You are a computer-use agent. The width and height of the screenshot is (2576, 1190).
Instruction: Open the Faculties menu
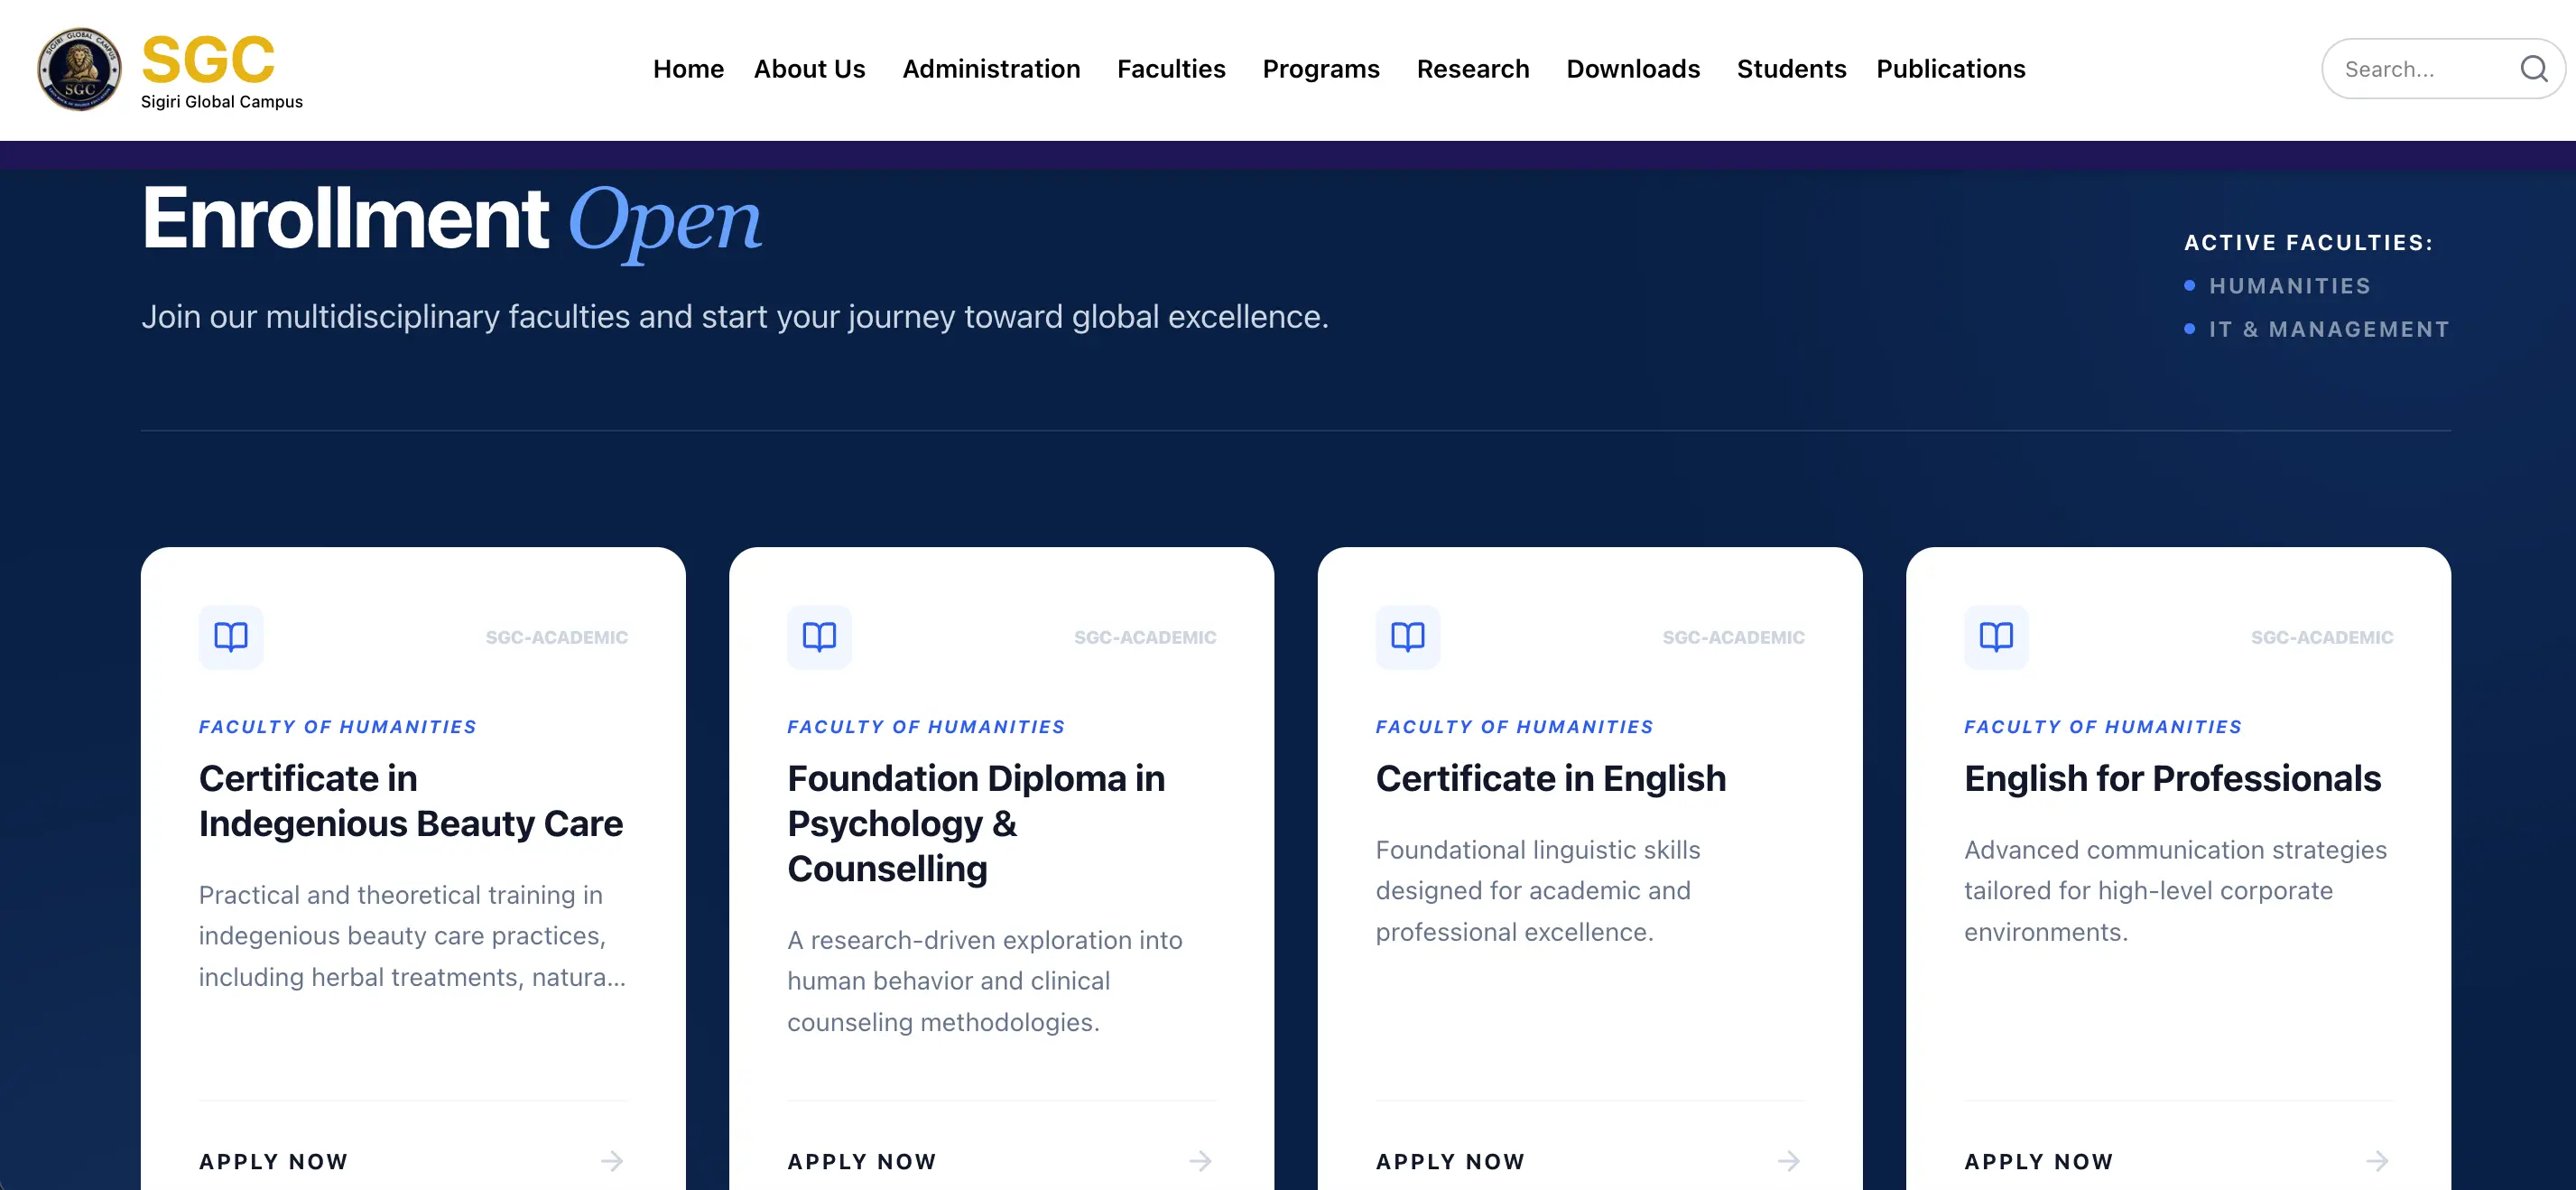pyautogui.click(x=1171, y=69)
